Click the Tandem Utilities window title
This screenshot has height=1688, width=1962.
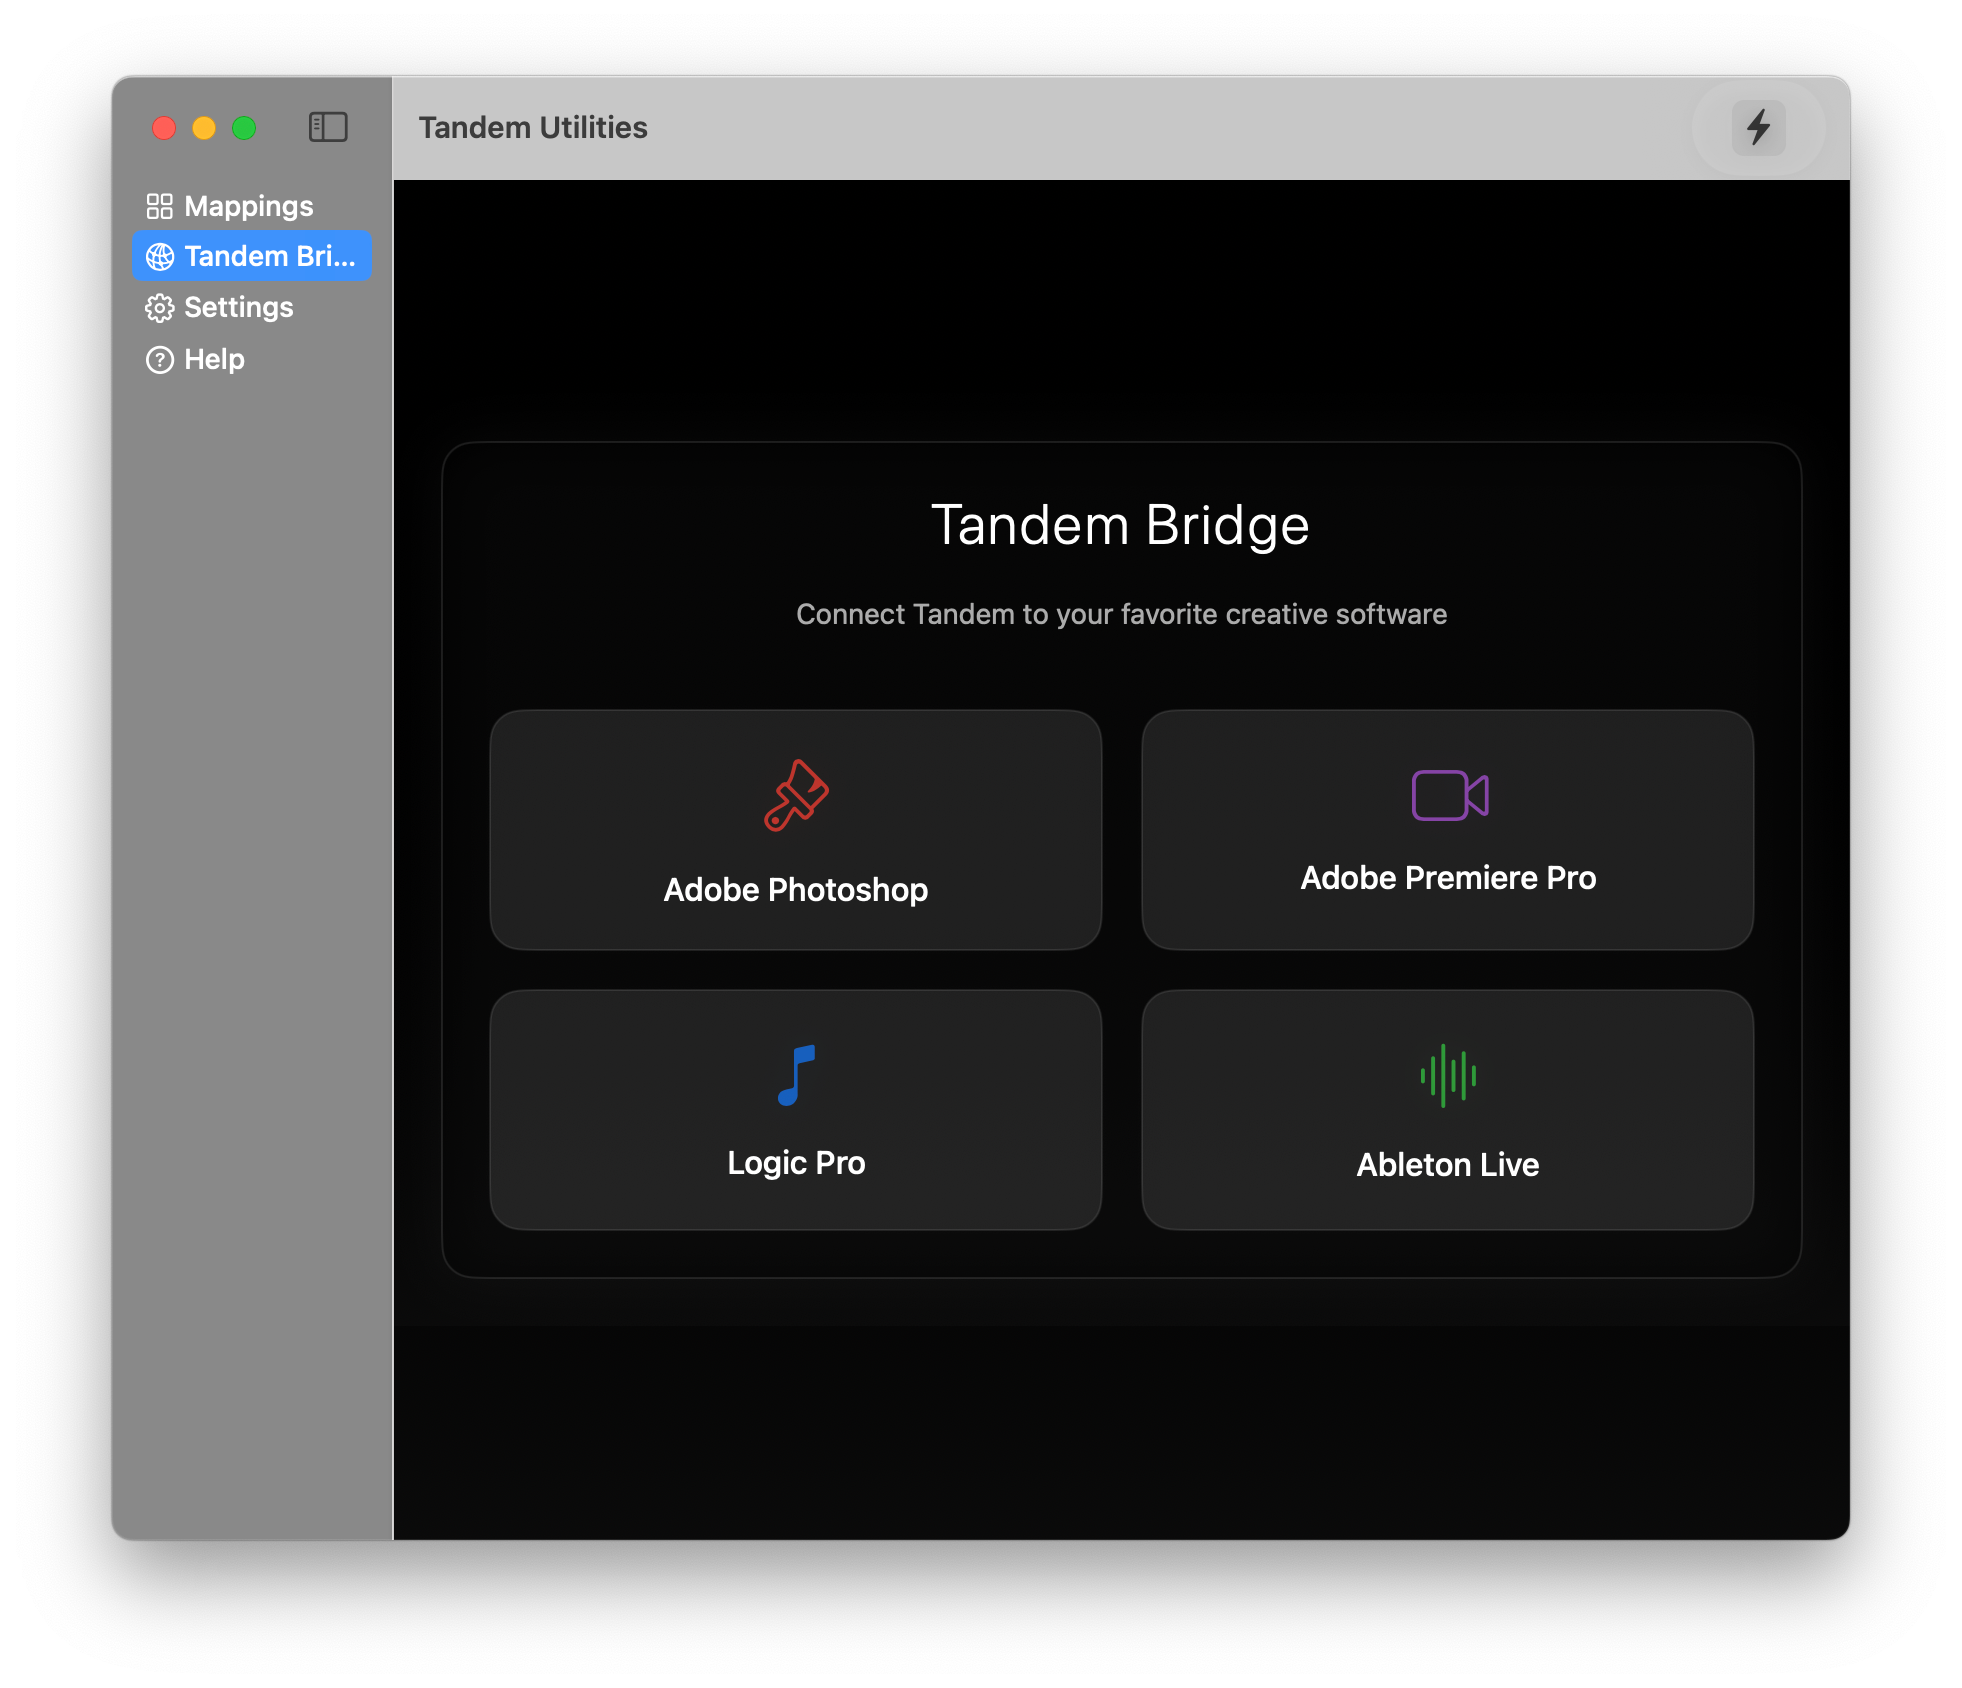pos(533,128)
